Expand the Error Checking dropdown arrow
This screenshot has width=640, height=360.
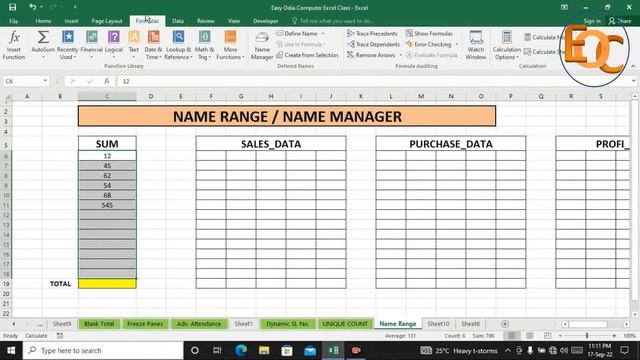pyautogui.click(x=457, y=44)
